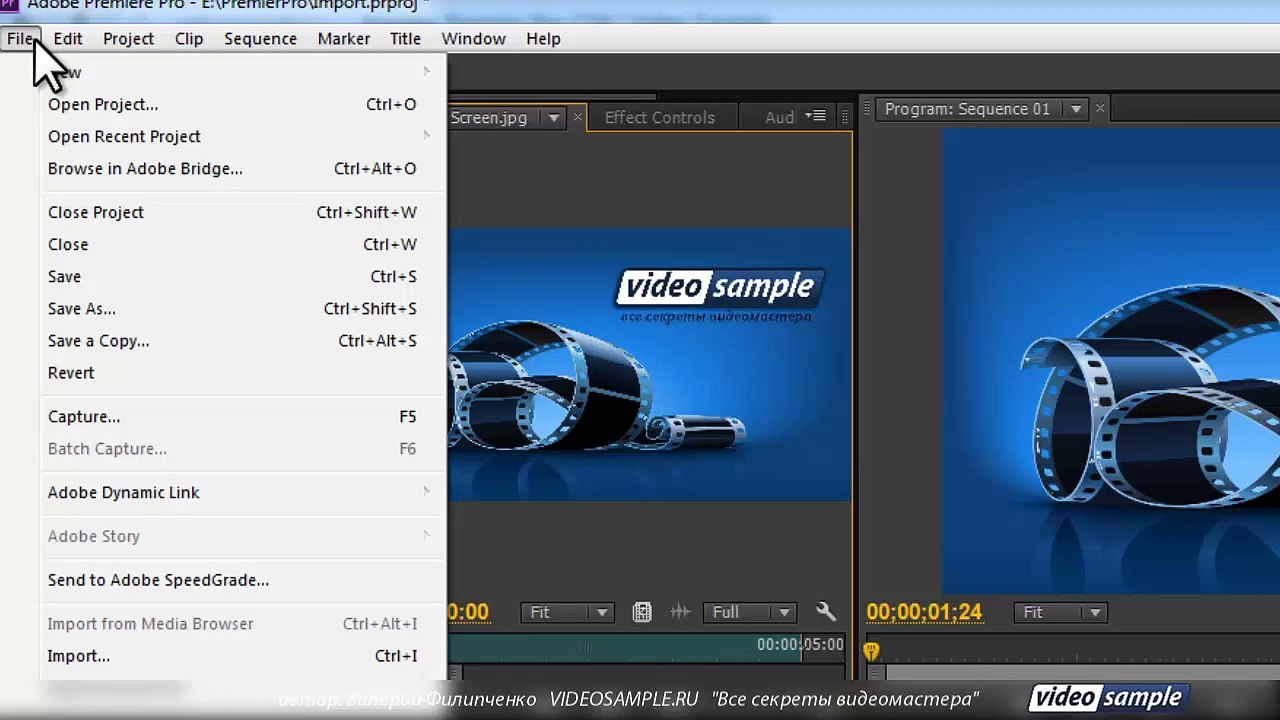Open the Full playback resolution dropdown
This screenshot has width=1280, height=720.
(750, 612)
